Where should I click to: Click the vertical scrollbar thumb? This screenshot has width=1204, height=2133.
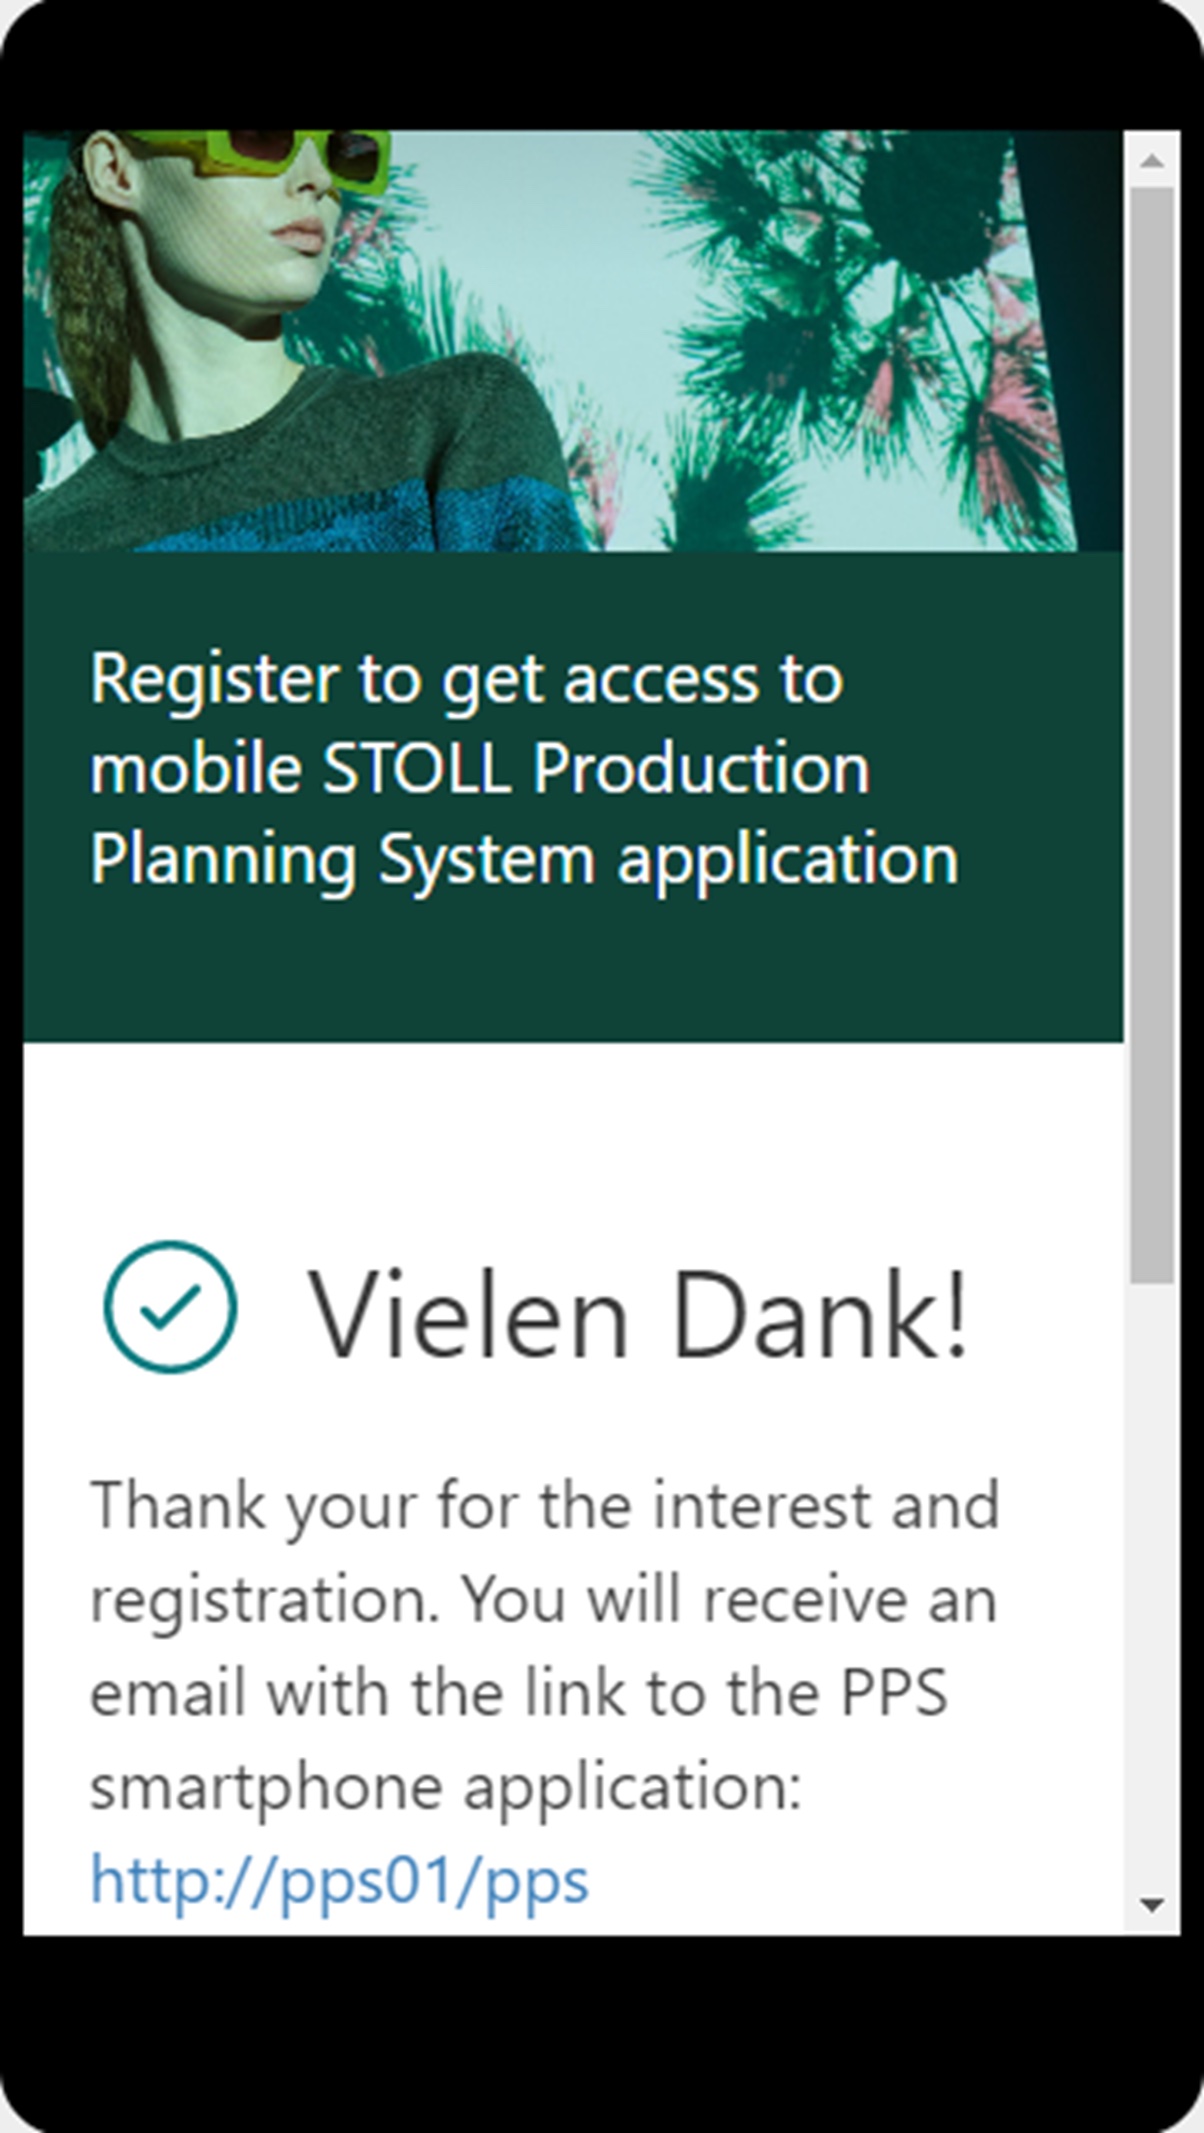[1152, 734]
